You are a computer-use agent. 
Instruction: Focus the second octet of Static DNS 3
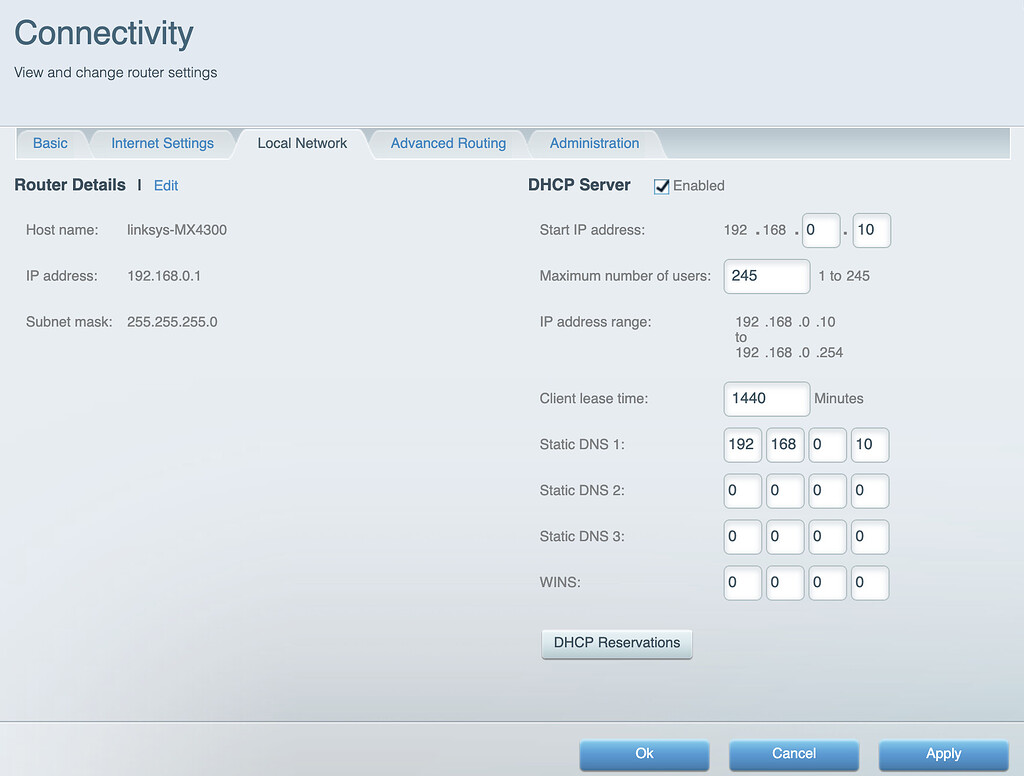[785, 537]
